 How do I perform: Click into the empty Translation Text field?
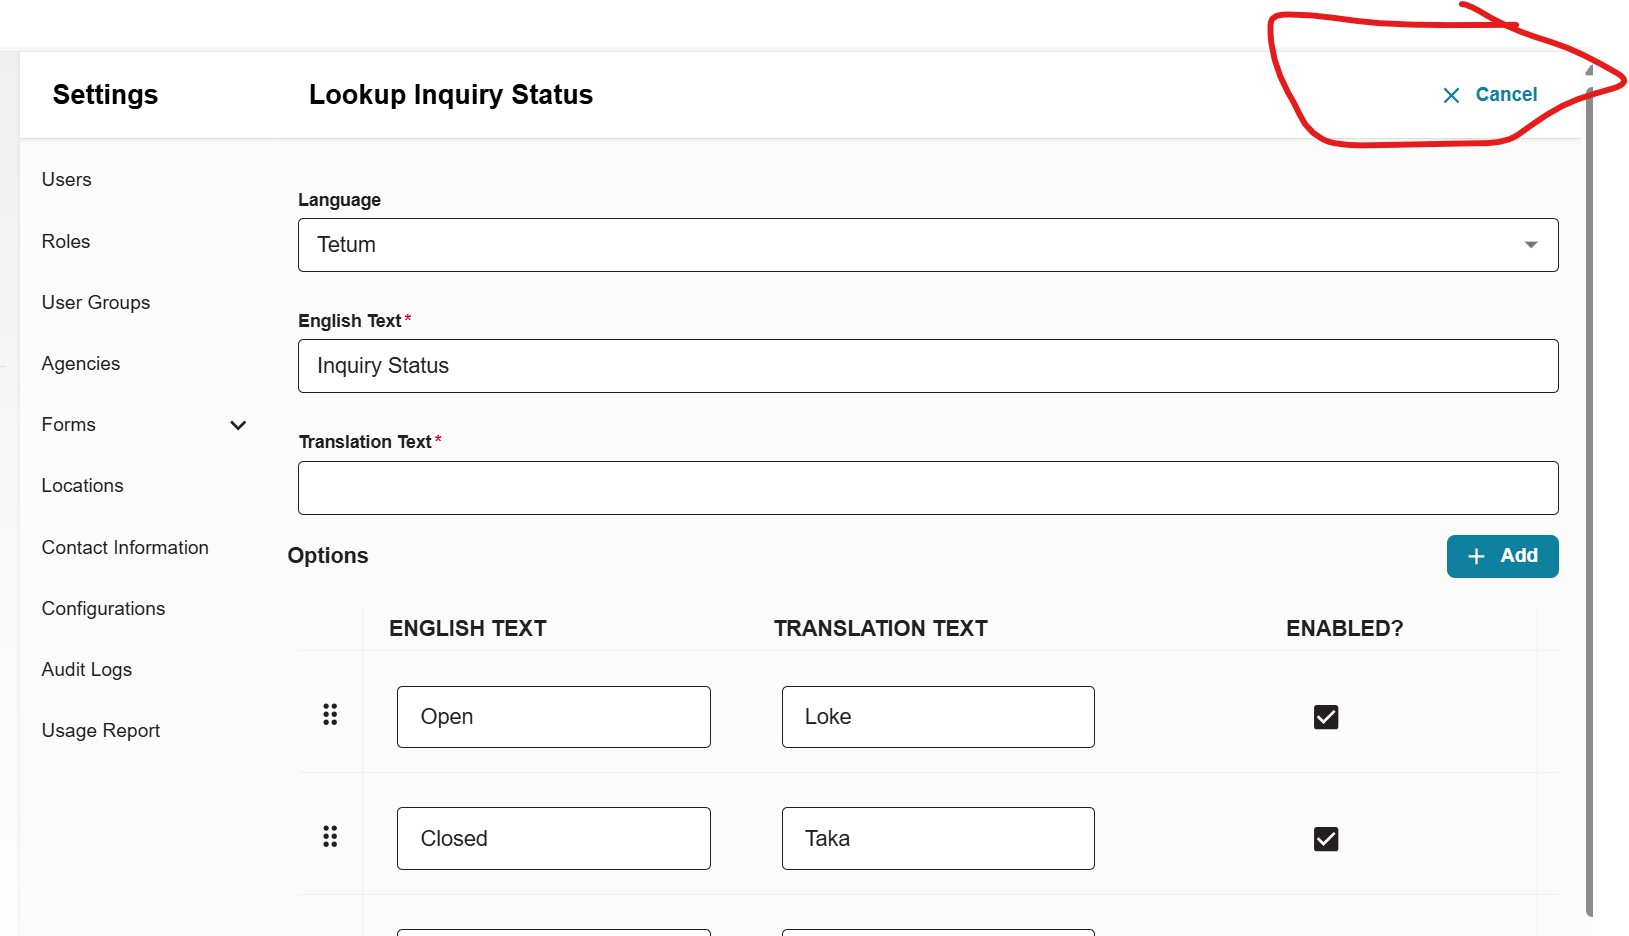927,488
